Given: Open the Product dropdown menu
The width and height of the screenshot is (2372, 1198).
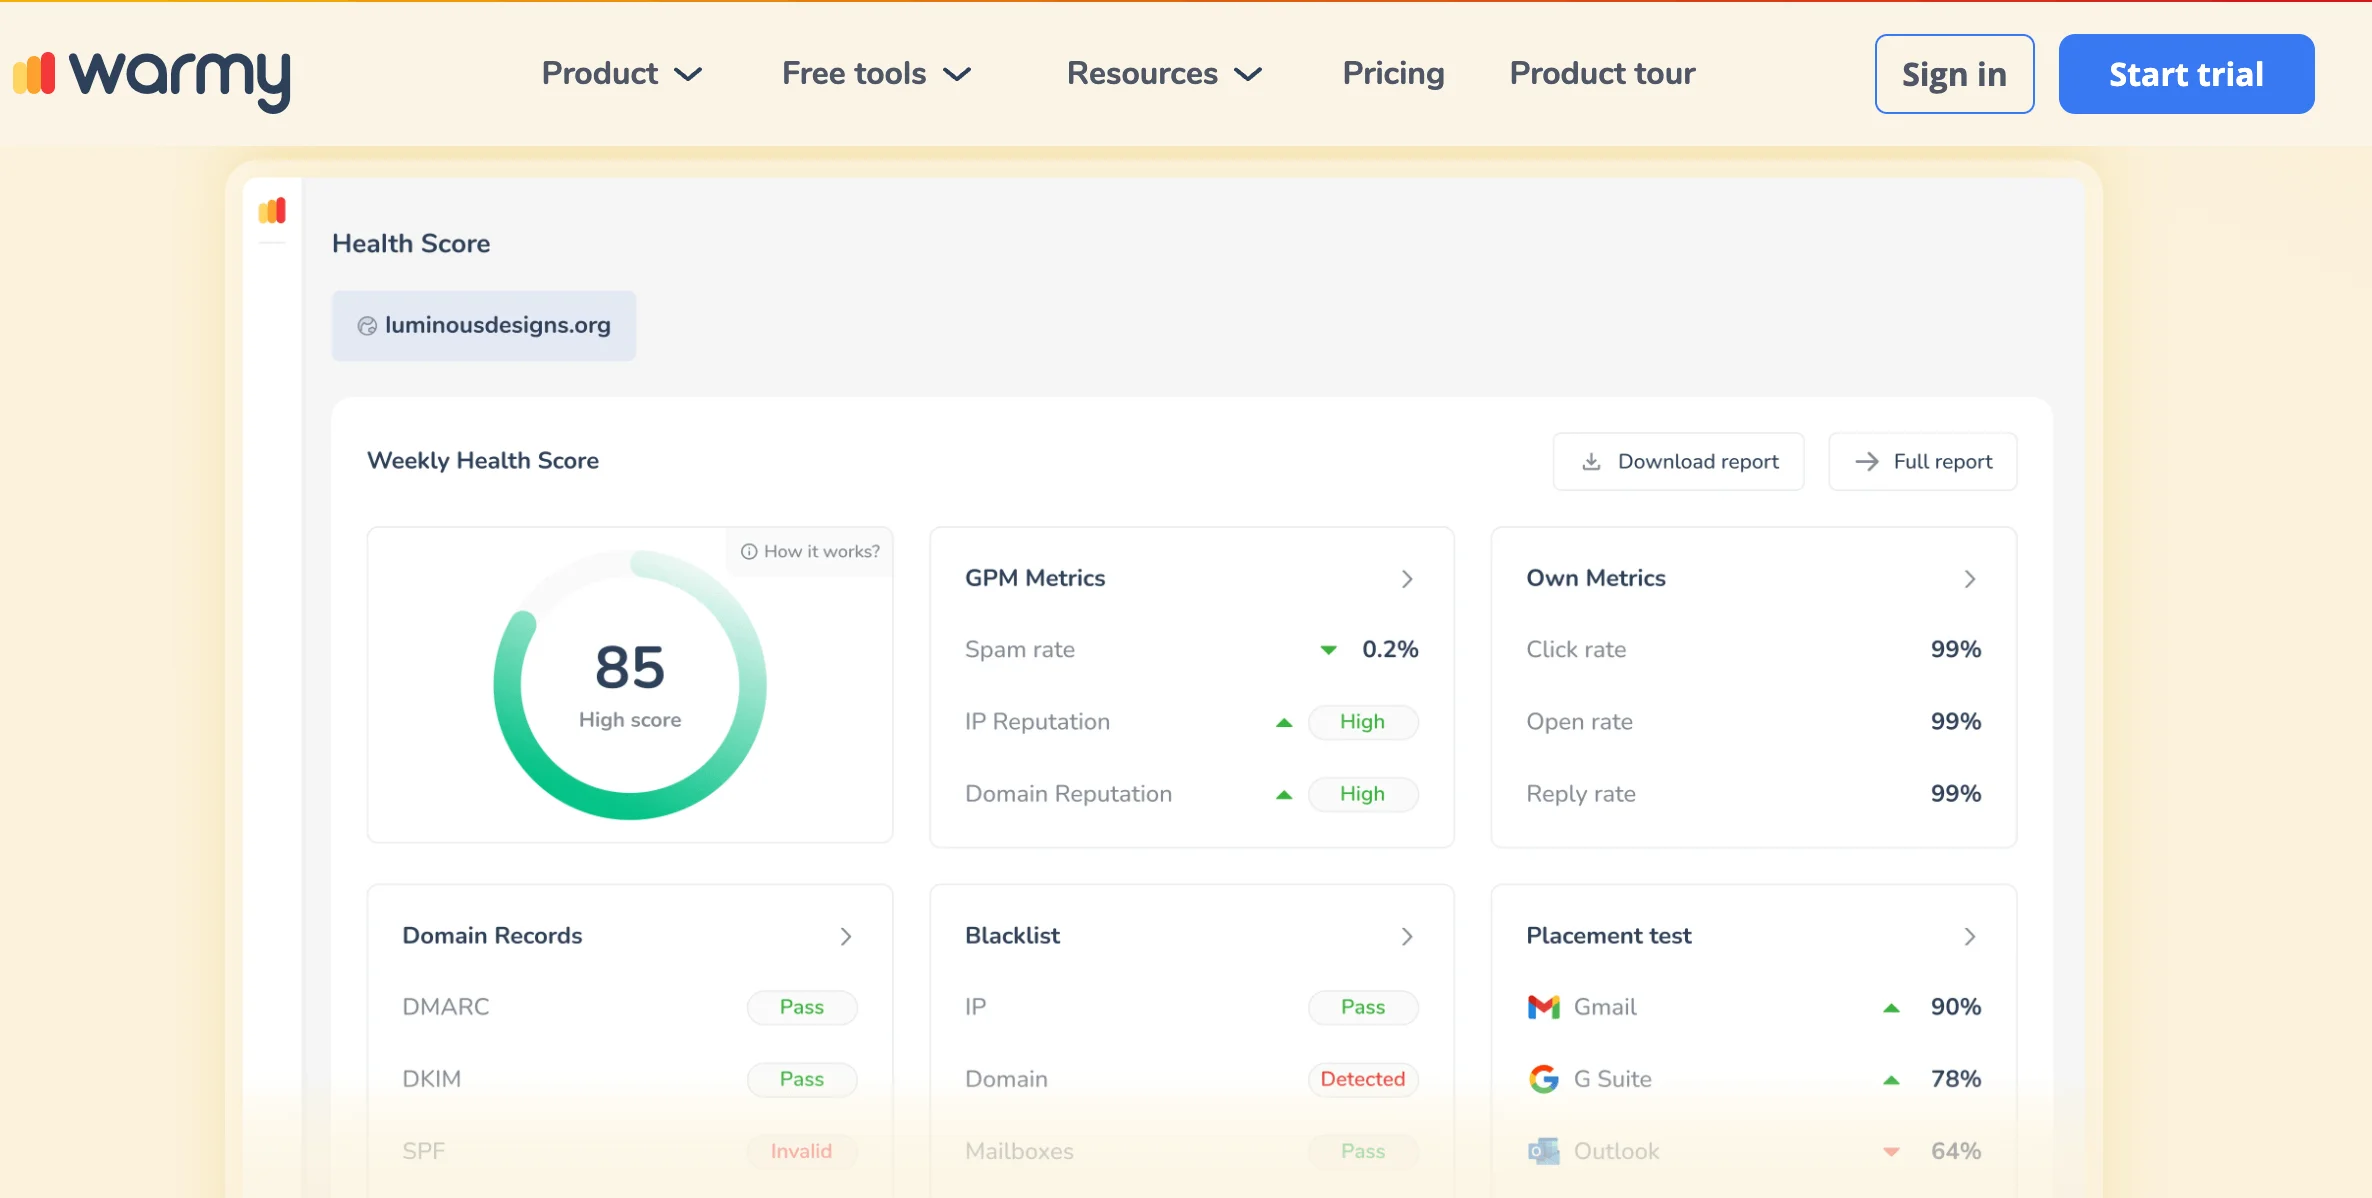Looking at the screenshot, I should pos(622,74).
